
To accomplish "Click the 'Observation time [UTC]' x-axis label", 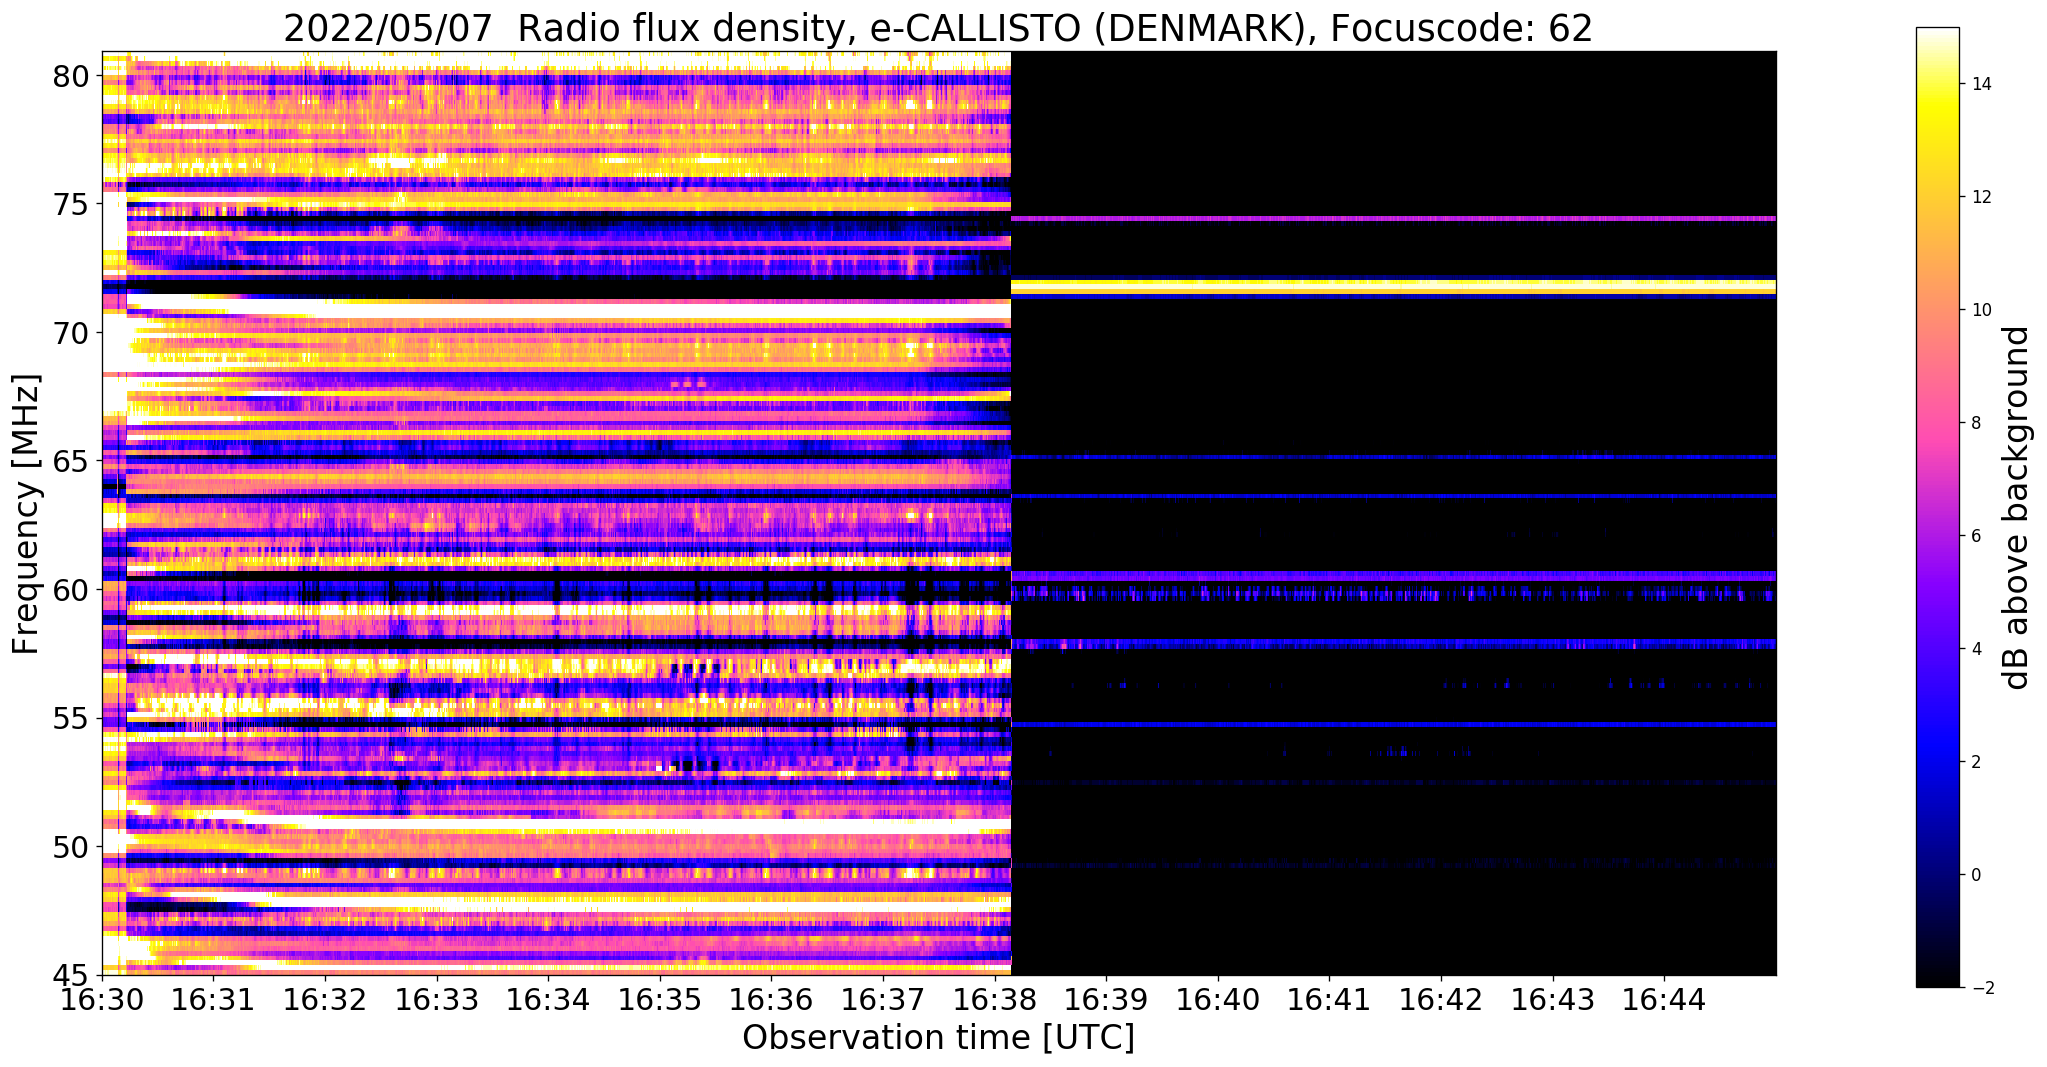I will 938,1038.
